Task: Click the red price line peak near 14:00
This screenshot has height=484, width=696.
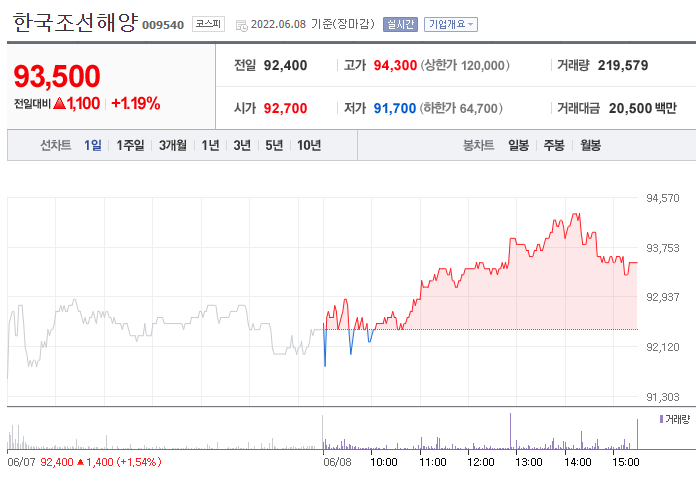Action: (577, 215)
